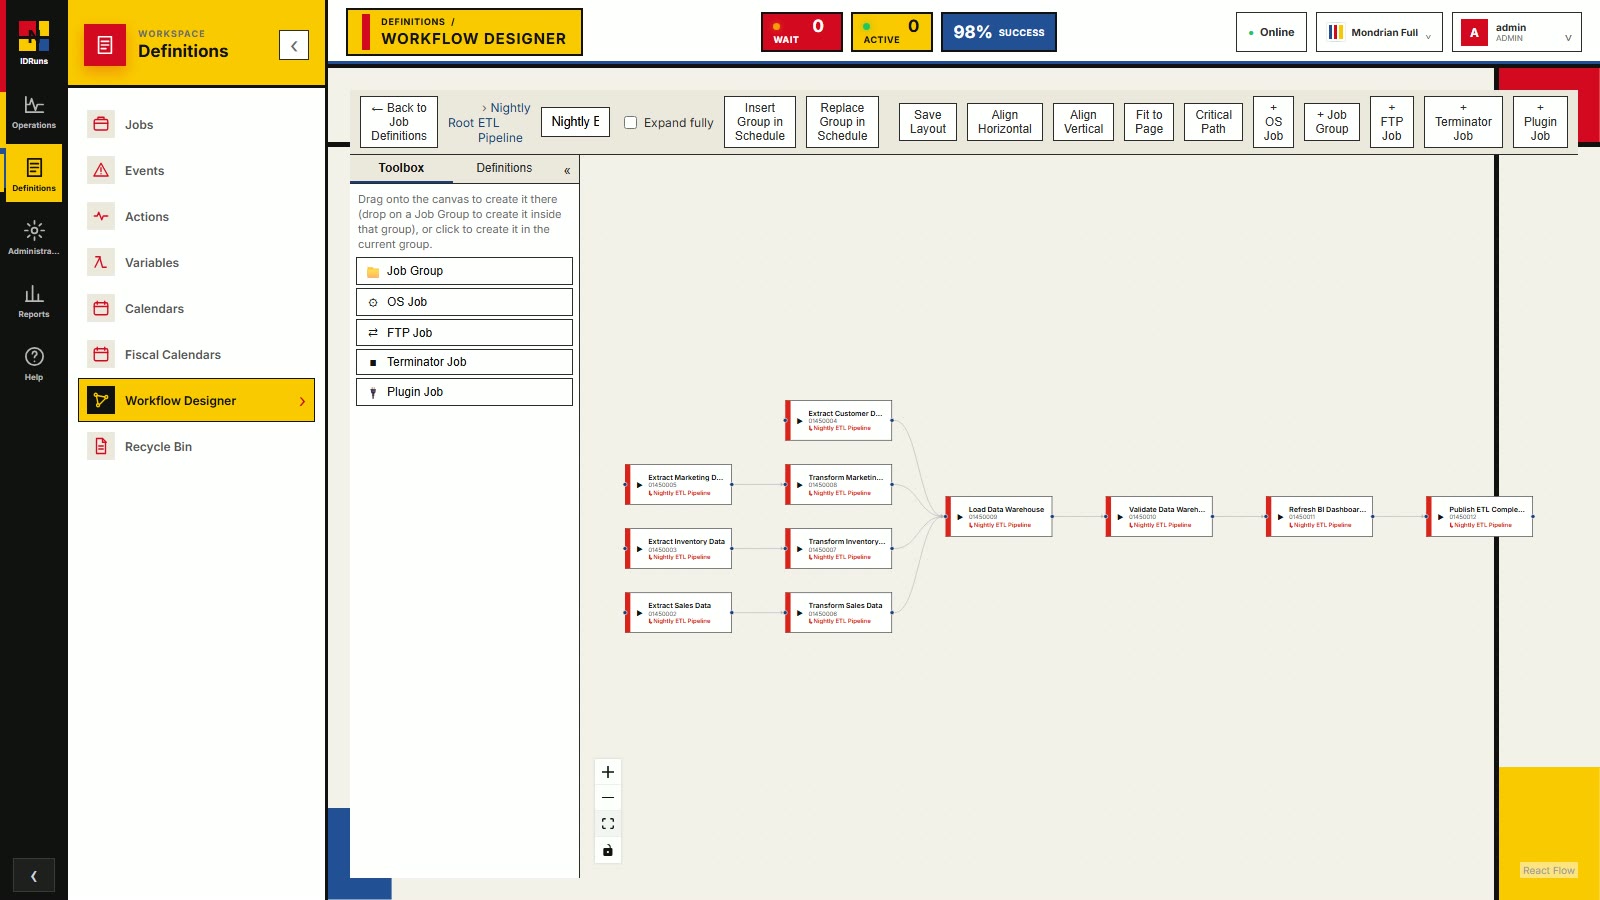Select FTP Job in the toolbox
Screen dimensions: 1600x900
(464, 333)
